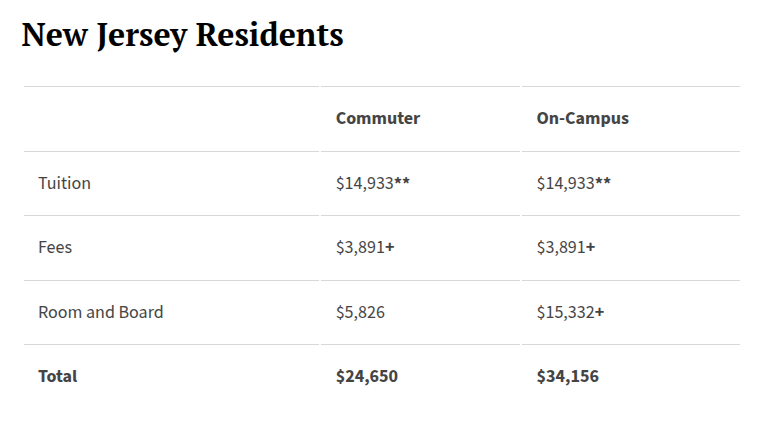The image size is (763, 424).
Task: Select the On-Campus column header
Action: 582,118
